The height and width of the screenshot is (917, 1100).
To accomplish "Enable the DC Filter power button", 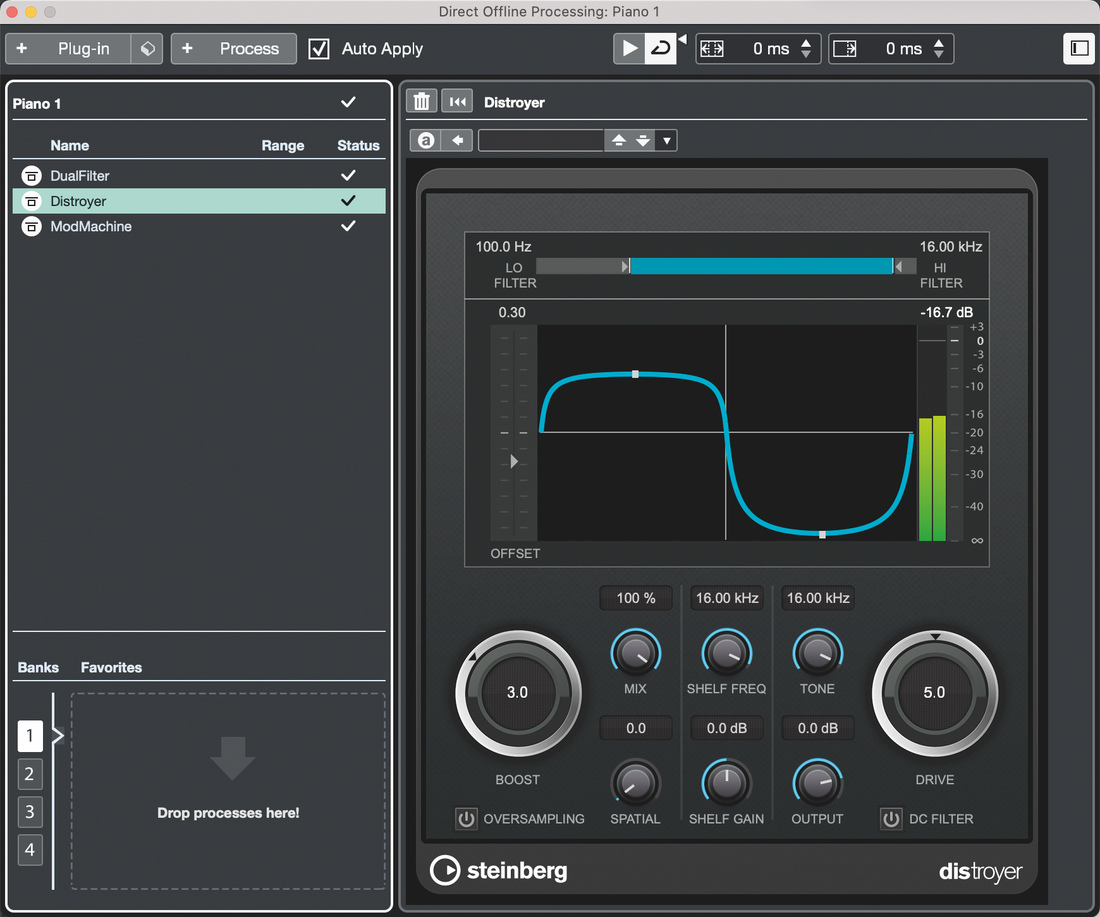I will coord(891,819).
